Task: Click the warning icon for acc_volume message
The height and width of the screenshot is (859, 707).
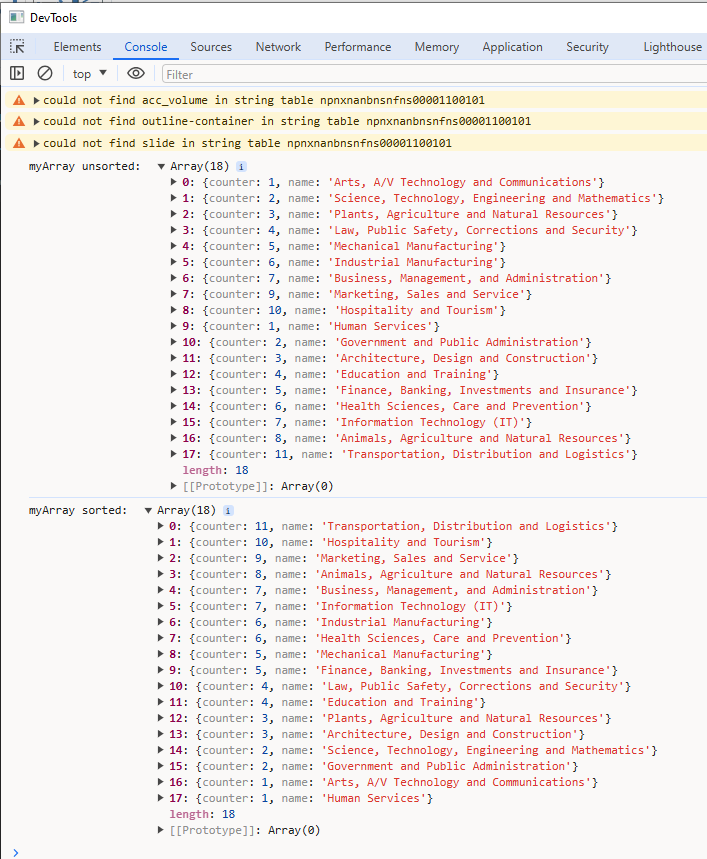Action: 18,100
